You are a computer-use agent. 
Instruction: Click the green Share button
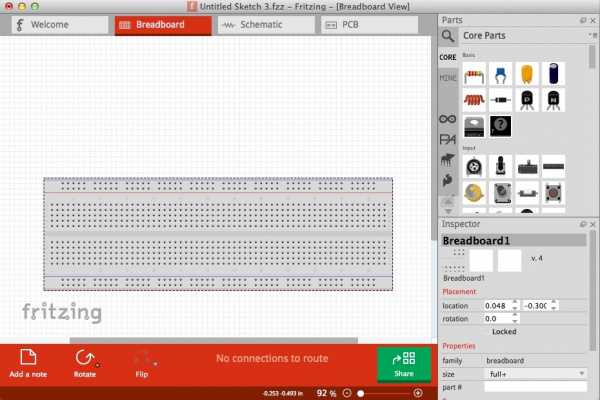(x=404, y=364)
